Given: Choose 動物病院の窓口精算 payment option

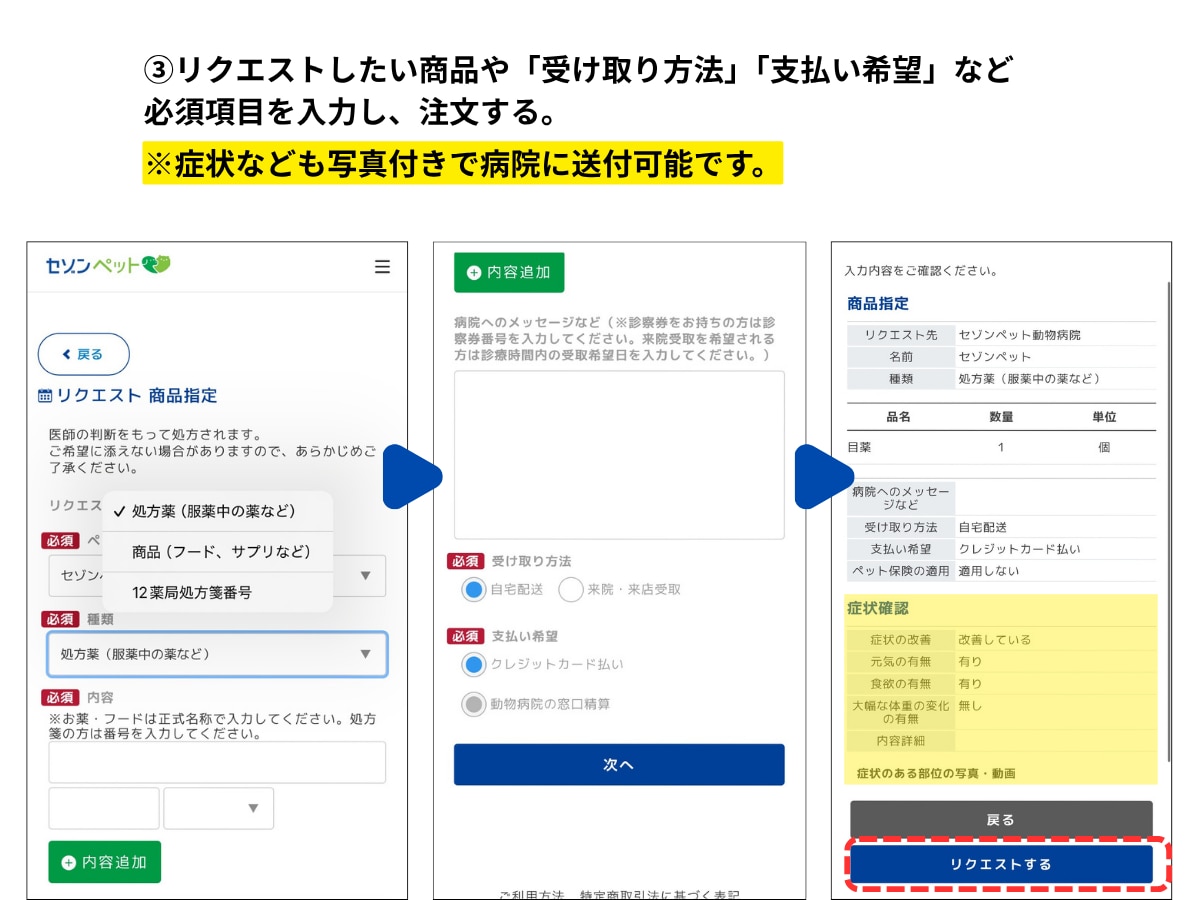Looking at the screenshot, I should point(473,705).
